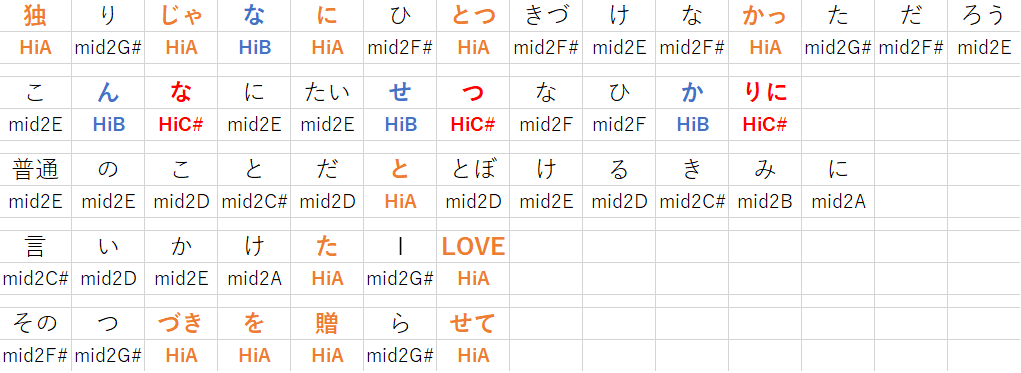Click the HiA note under せて
Viewport: 1021px width, 373px height.
pyautogui.click(x=473, y=355)
